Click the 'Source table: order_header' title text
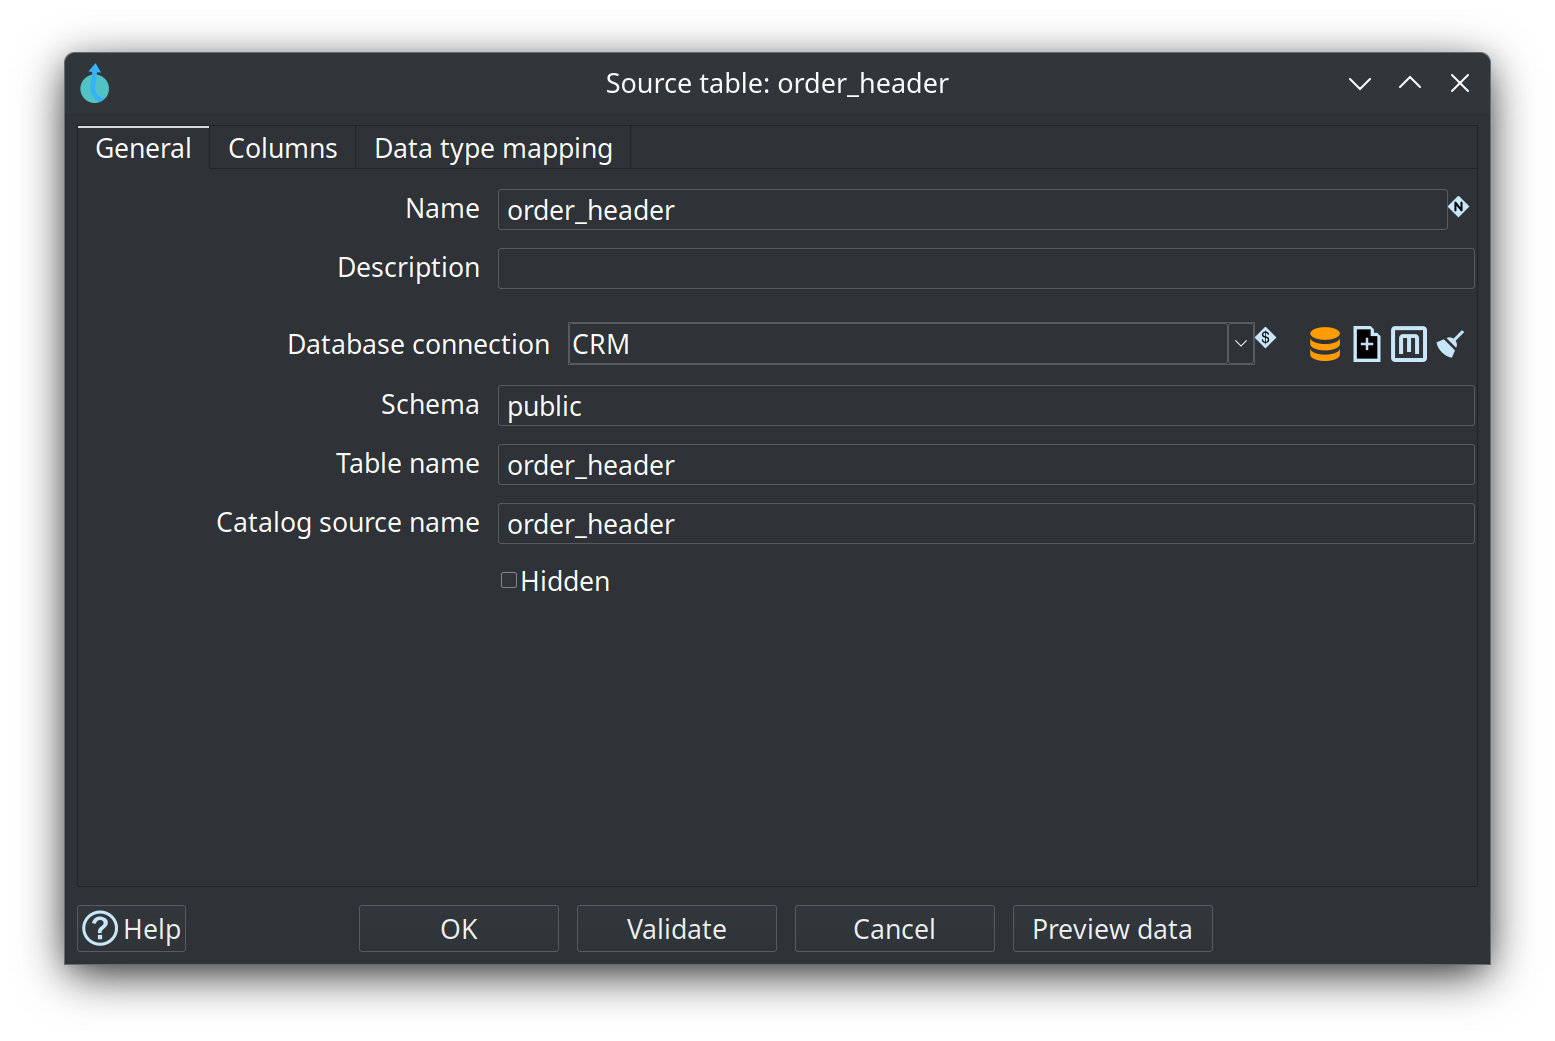The height and width of the screenshot is (1041, 1555). point(777,83)
